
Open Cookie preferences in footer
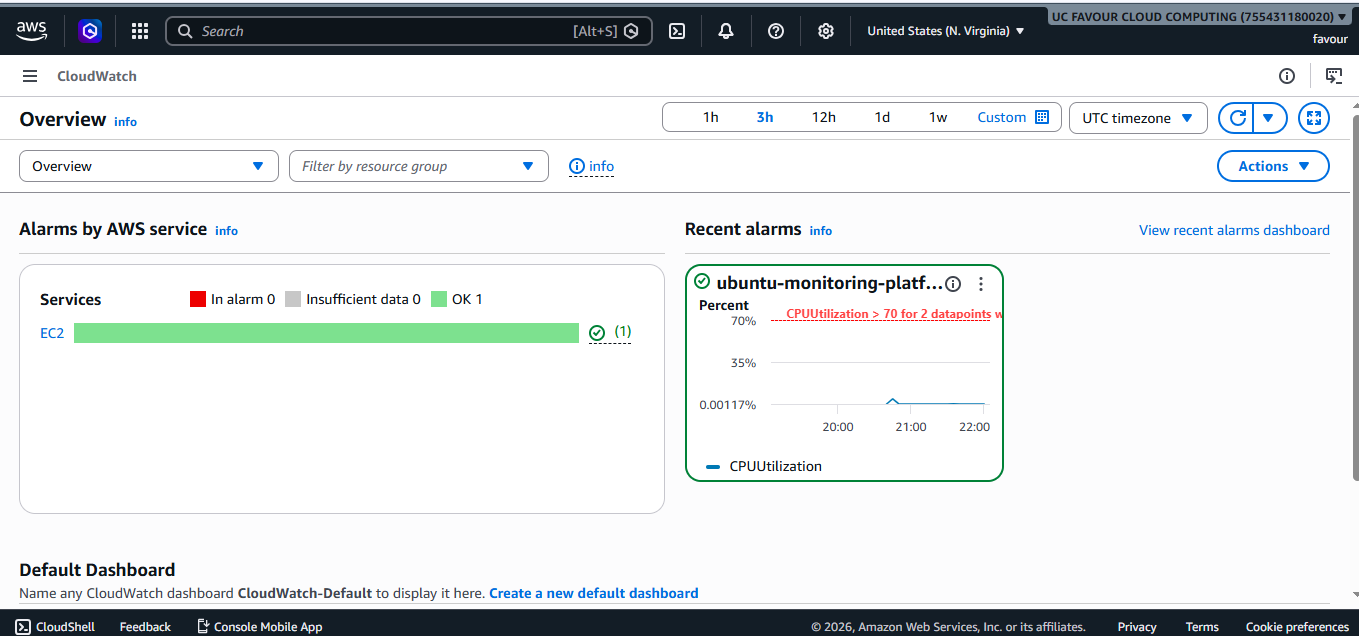click(1297, 627)
